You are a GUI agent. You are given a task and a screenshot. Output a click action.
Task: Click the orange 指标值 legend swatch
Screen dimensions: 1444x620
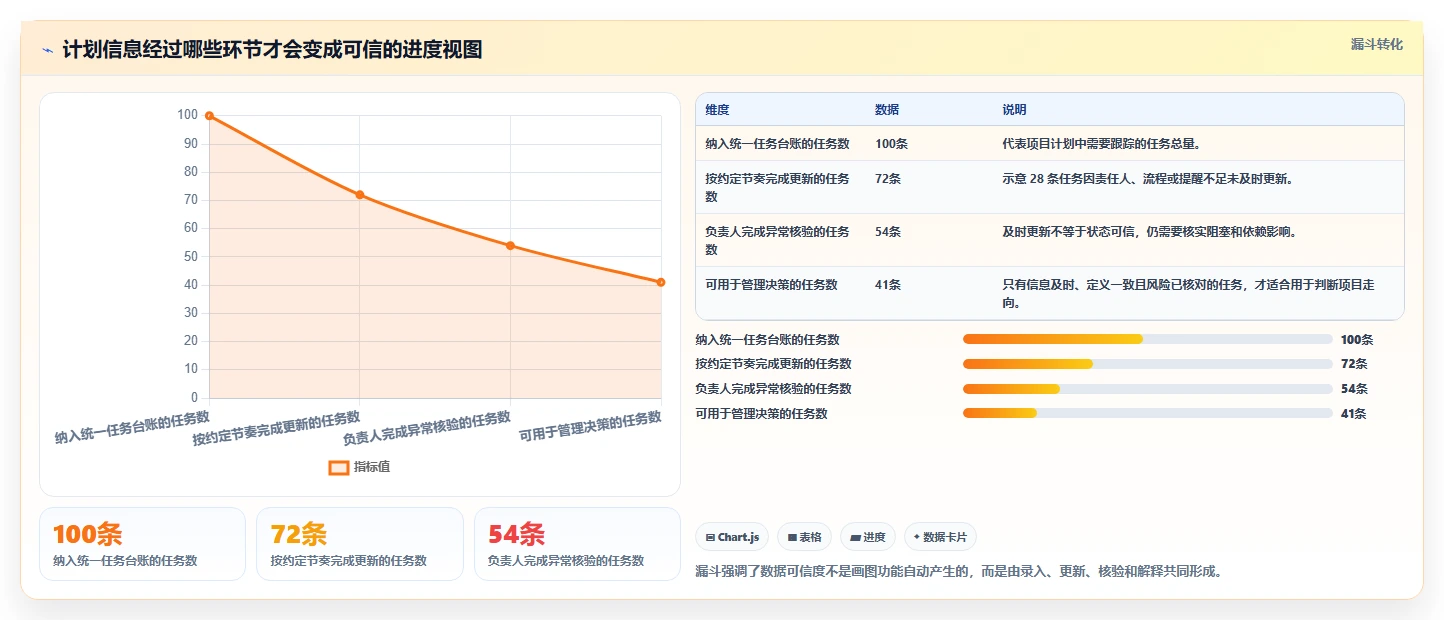(339, 467)
